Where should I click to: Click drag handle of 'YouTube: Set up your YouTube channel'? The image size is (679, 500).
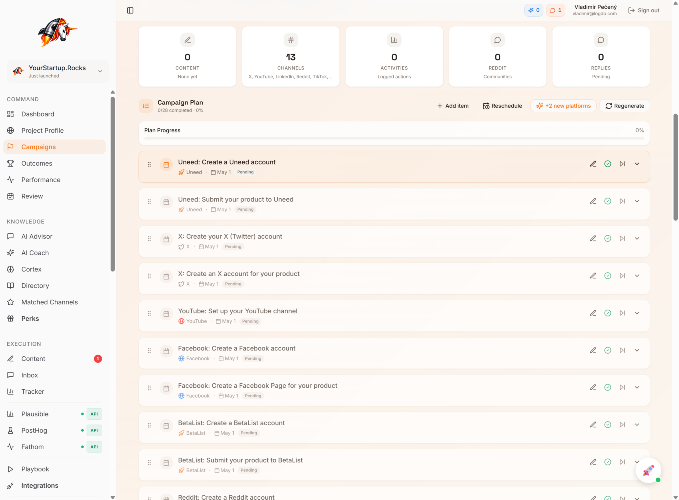click(149, 313)
